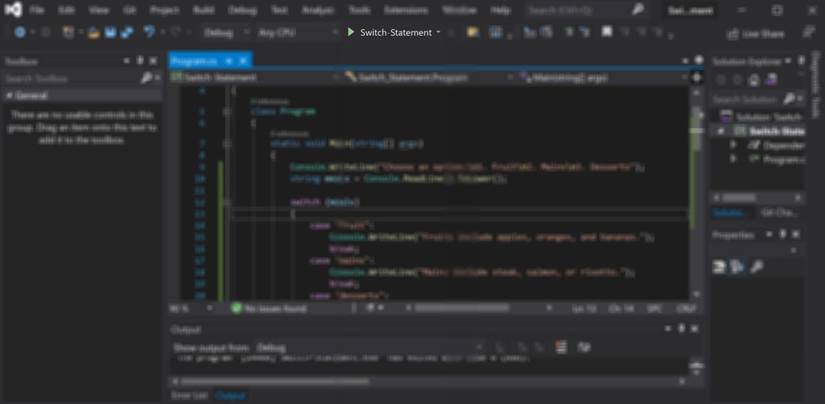Click the Open File toolbar icon
825x404 pixels.
coord(94,33)
